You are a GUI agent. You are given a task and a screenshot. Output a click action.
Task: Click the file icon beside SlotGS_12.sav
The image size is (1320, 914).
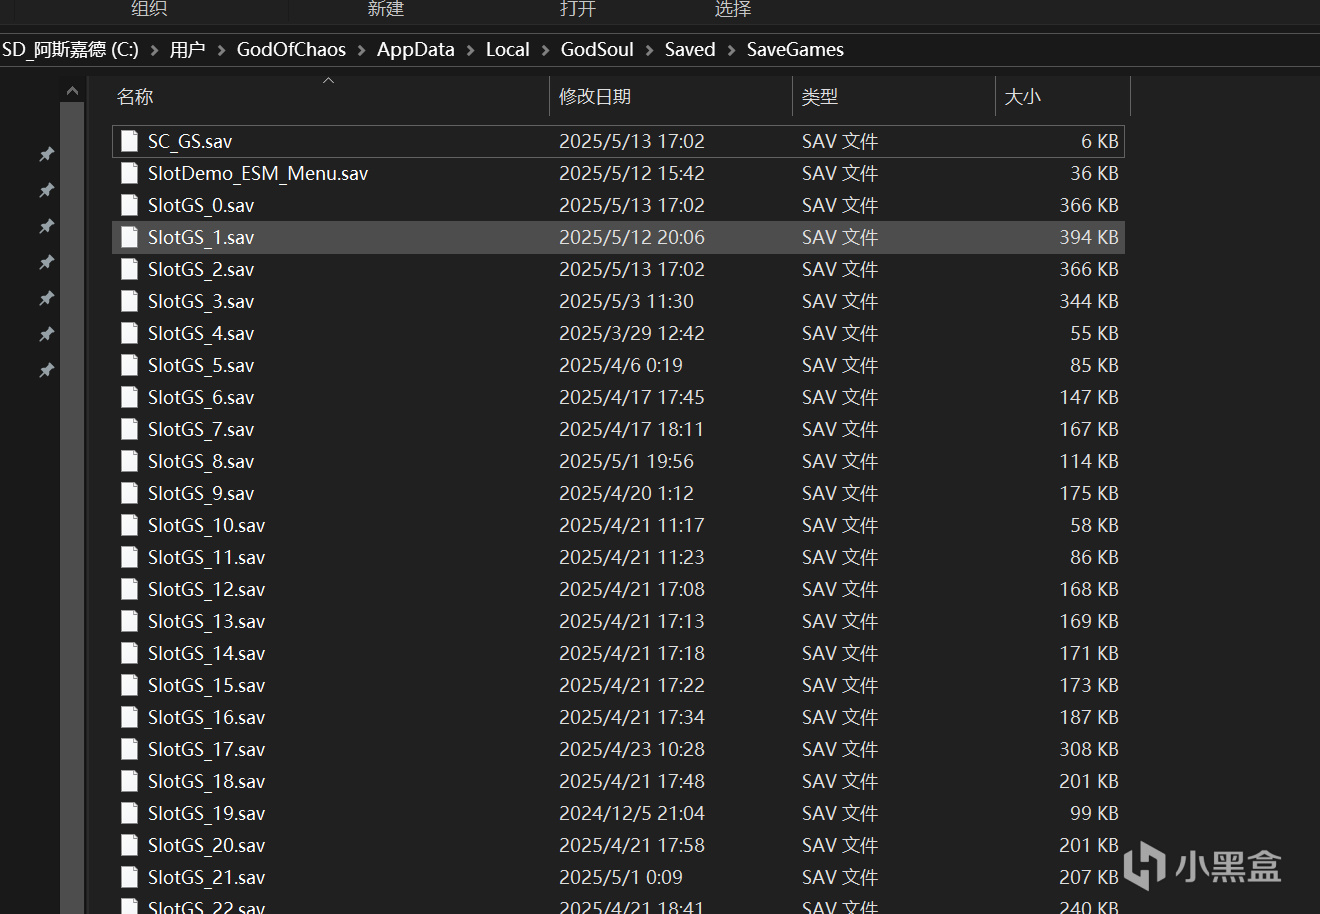coord(129,589)
